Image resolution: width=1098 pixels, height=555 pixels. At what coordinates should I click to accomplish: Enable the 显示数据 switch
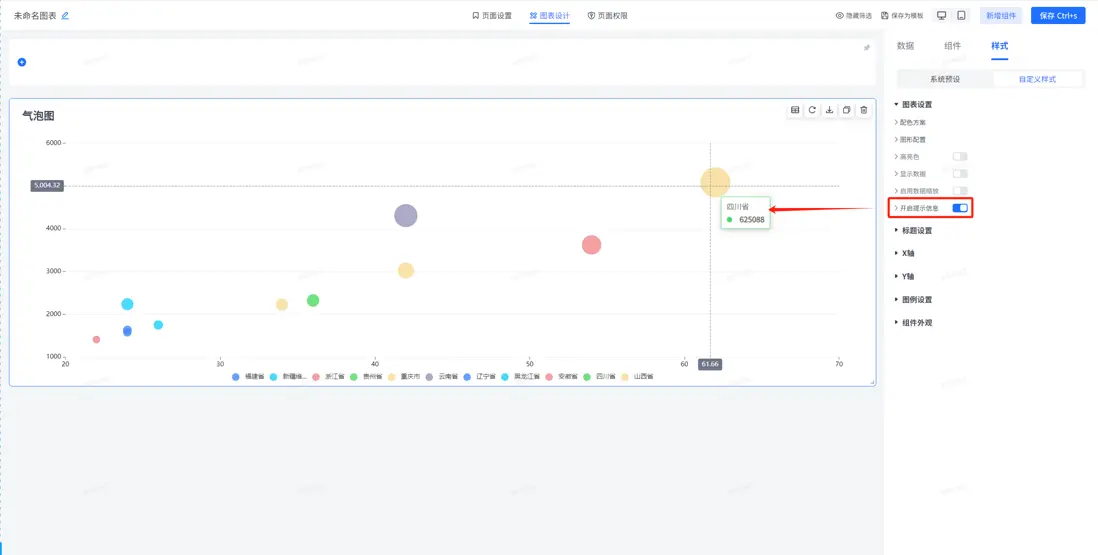pyautogui.click(x=960, y=174)
